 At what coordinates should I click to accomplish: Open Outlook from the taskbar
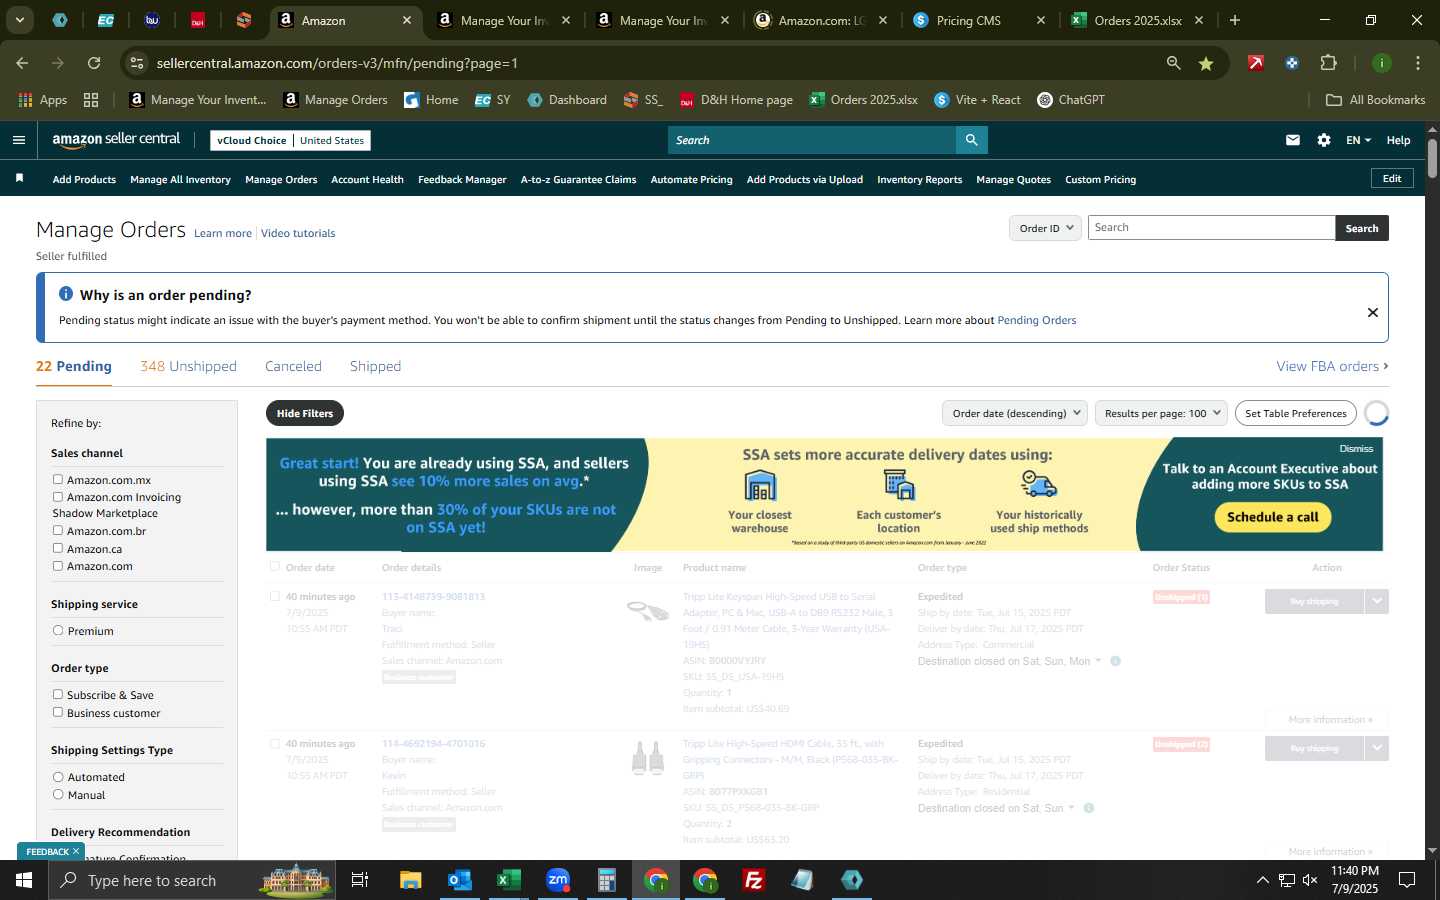pos(459,880)
